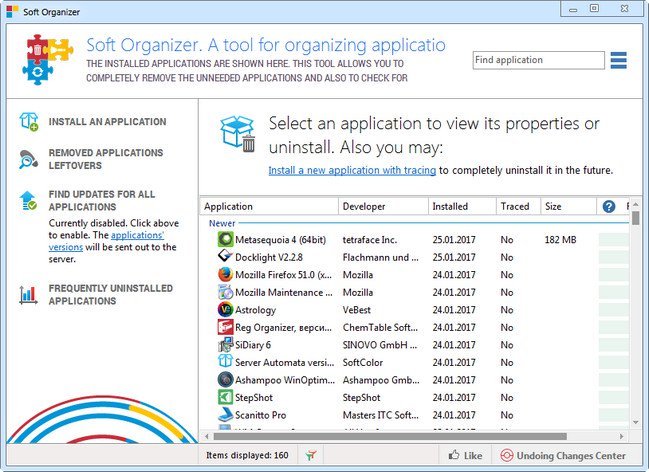
Task: Click the SiDiary 6 app icon
Action: 225,344
